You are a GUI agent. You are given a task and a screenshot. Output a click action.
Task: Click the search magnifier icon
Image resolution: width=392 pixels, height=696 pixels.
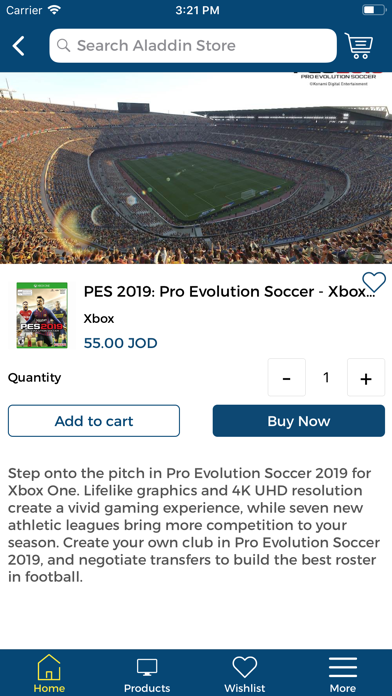63,45
